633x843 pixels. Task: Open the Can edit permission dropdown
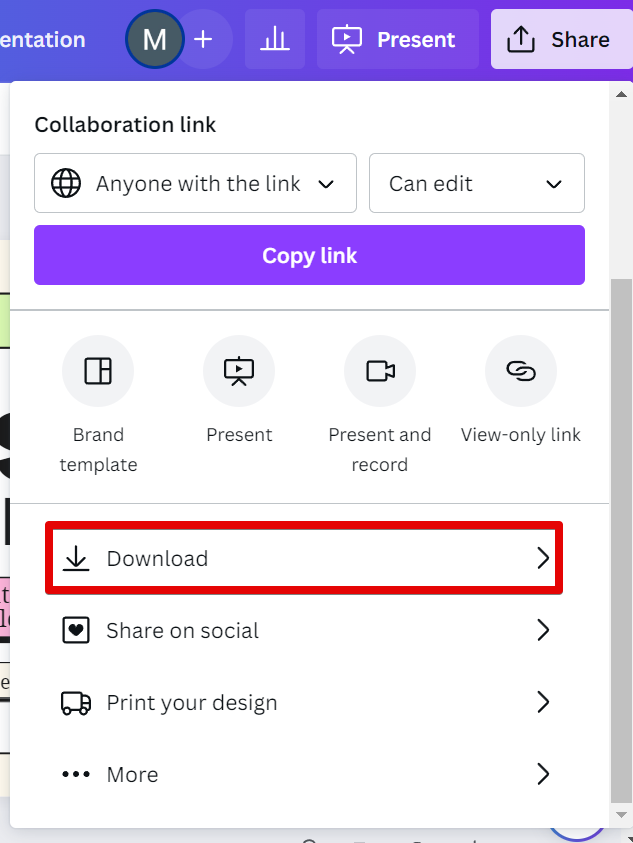[x=476, y=183]
